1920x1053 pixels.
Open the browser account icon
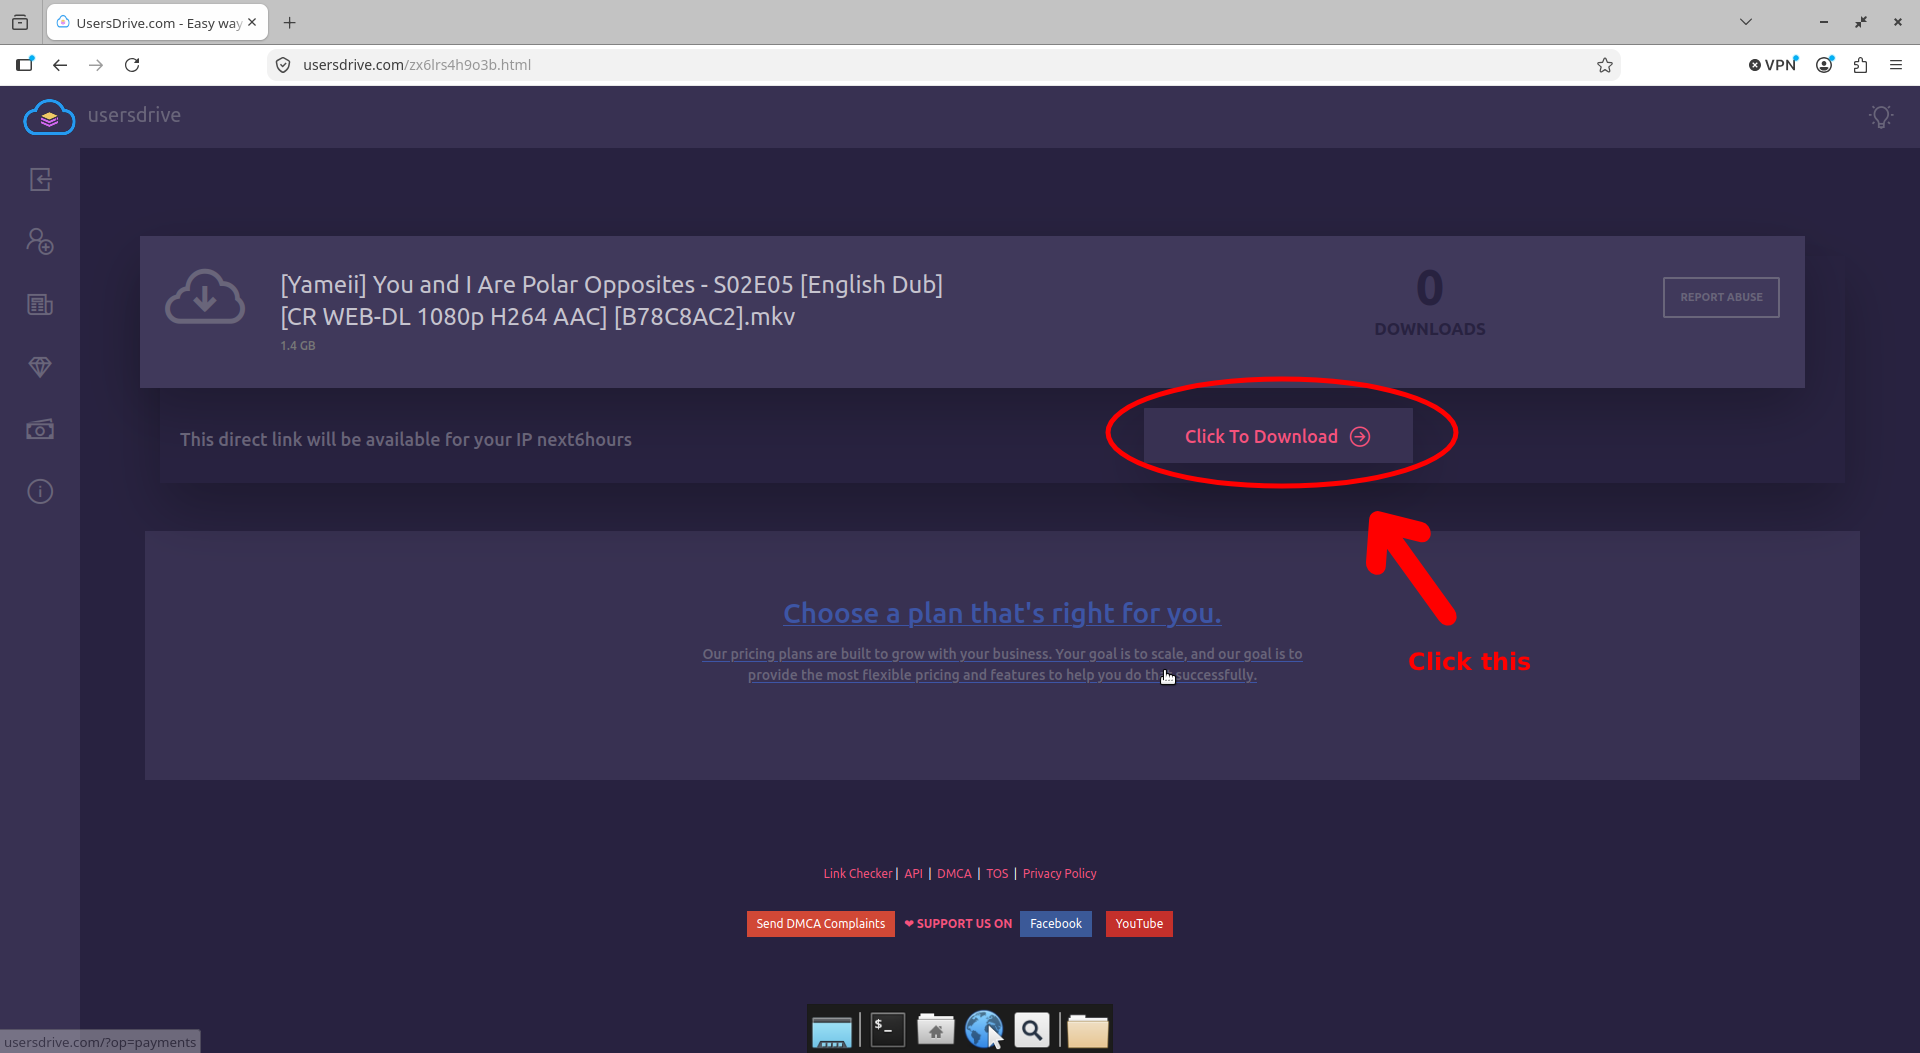(1825, 65)
